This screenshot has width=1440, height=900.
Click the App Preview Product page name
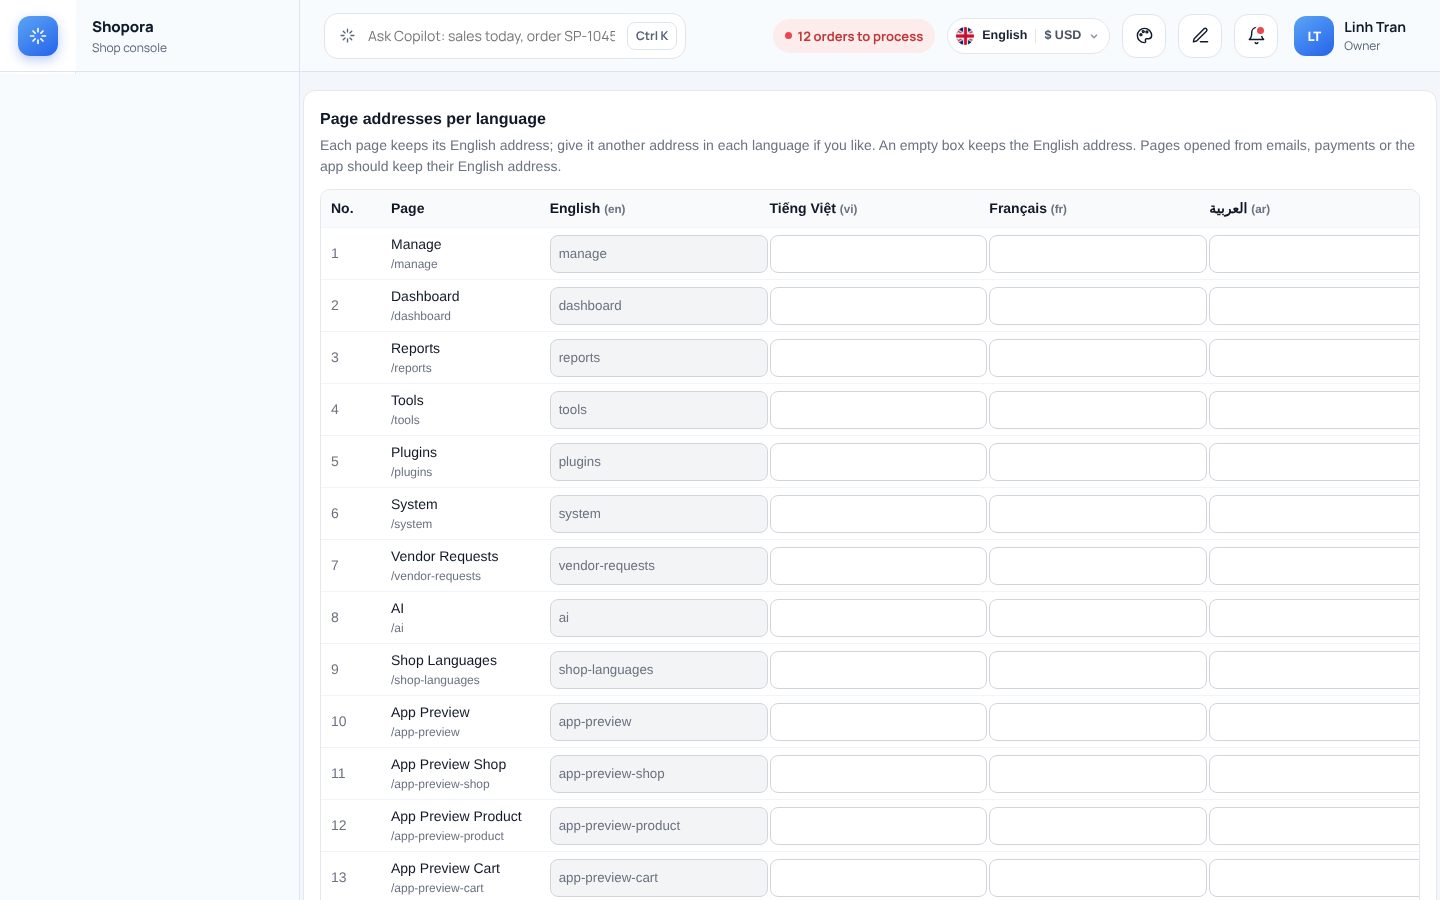[x=456, y=816]
